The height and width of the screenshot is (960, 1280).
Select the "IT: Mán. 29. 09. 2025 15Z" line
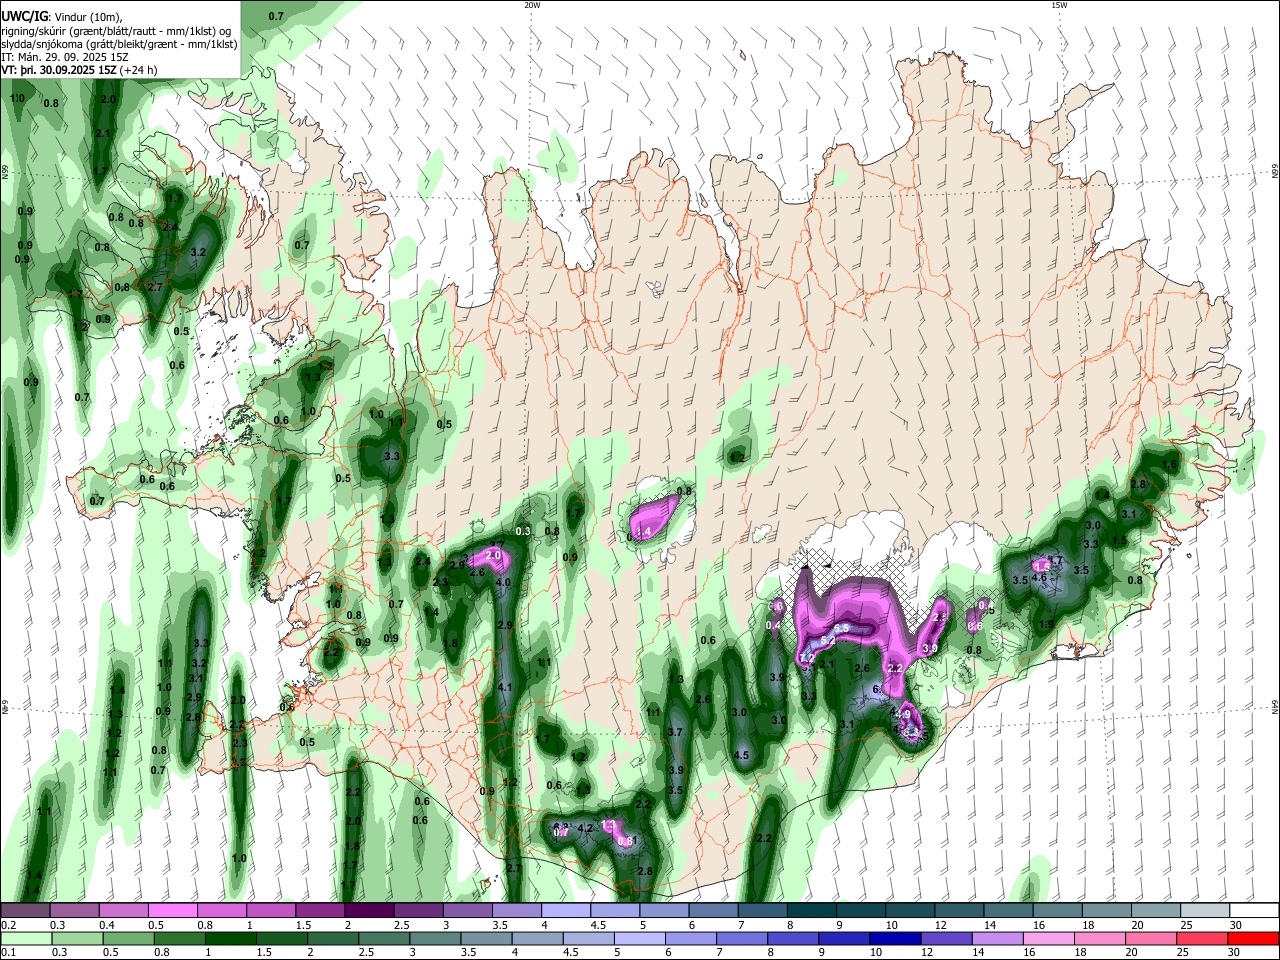[x=63, y=57]
